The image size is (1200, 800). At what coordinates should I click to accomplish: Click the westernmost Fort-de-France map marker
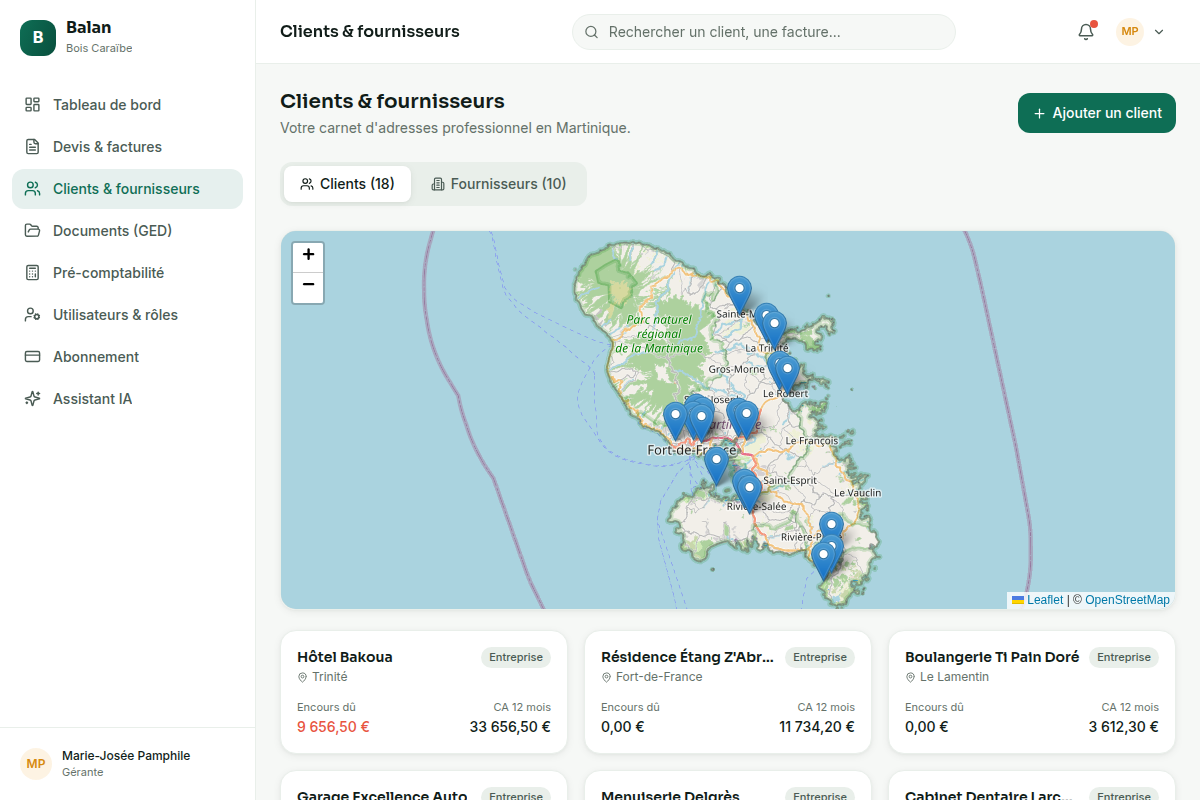point(675,421)
